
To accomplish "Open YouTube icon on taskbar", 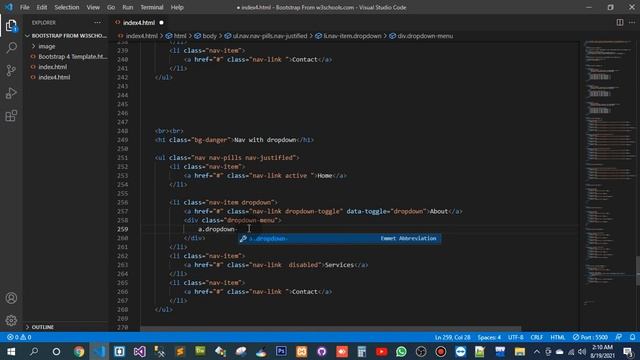I will [382, 351].
